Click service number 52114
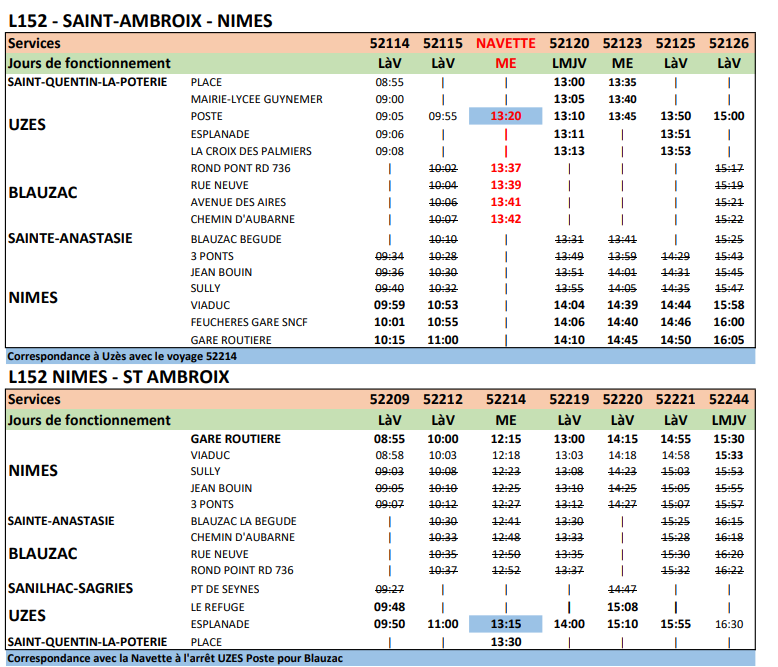Screen dimensions: 778x667 click(389, 44)
